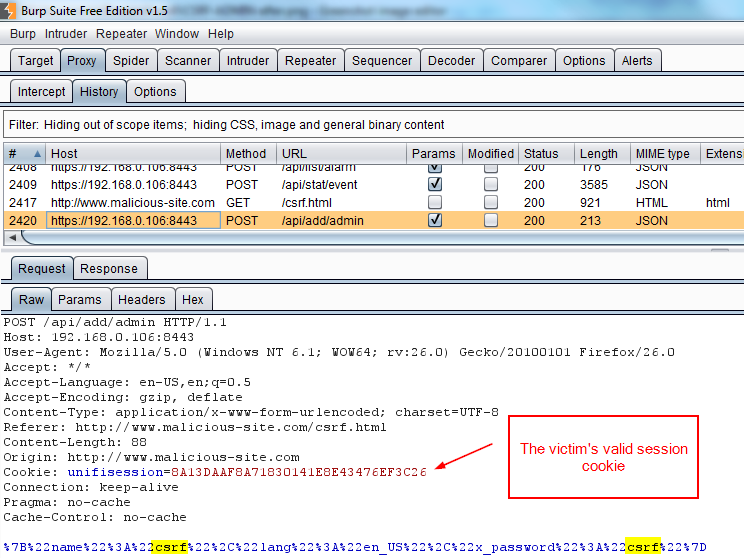Sort by Length column header
Image resolution: width=744 pixels, height=558 pixels.
tap(602, 154)
